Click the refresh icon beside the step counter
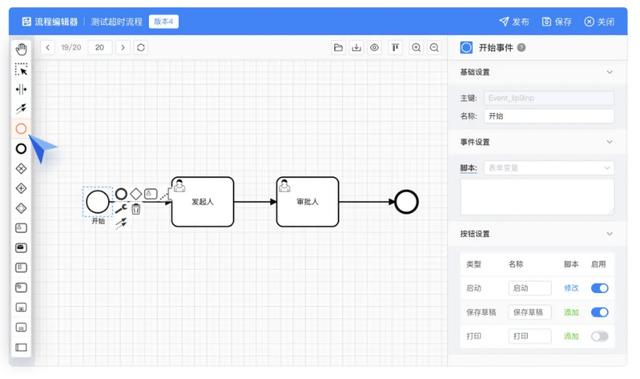 tap(141, 48)
